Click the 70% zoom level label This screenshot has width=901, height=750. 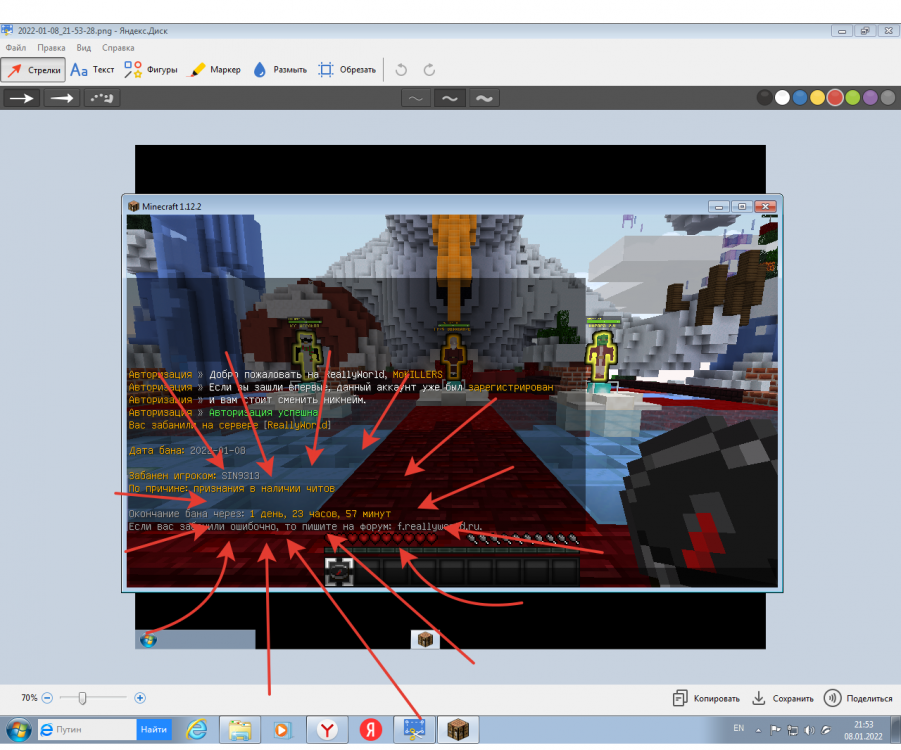click(29, 698)
